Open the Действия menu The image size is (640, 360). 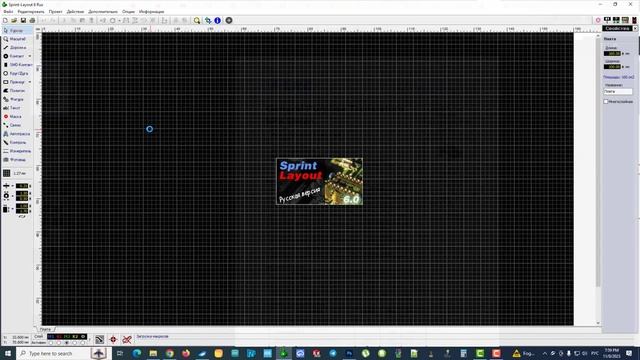click(75, 12)
